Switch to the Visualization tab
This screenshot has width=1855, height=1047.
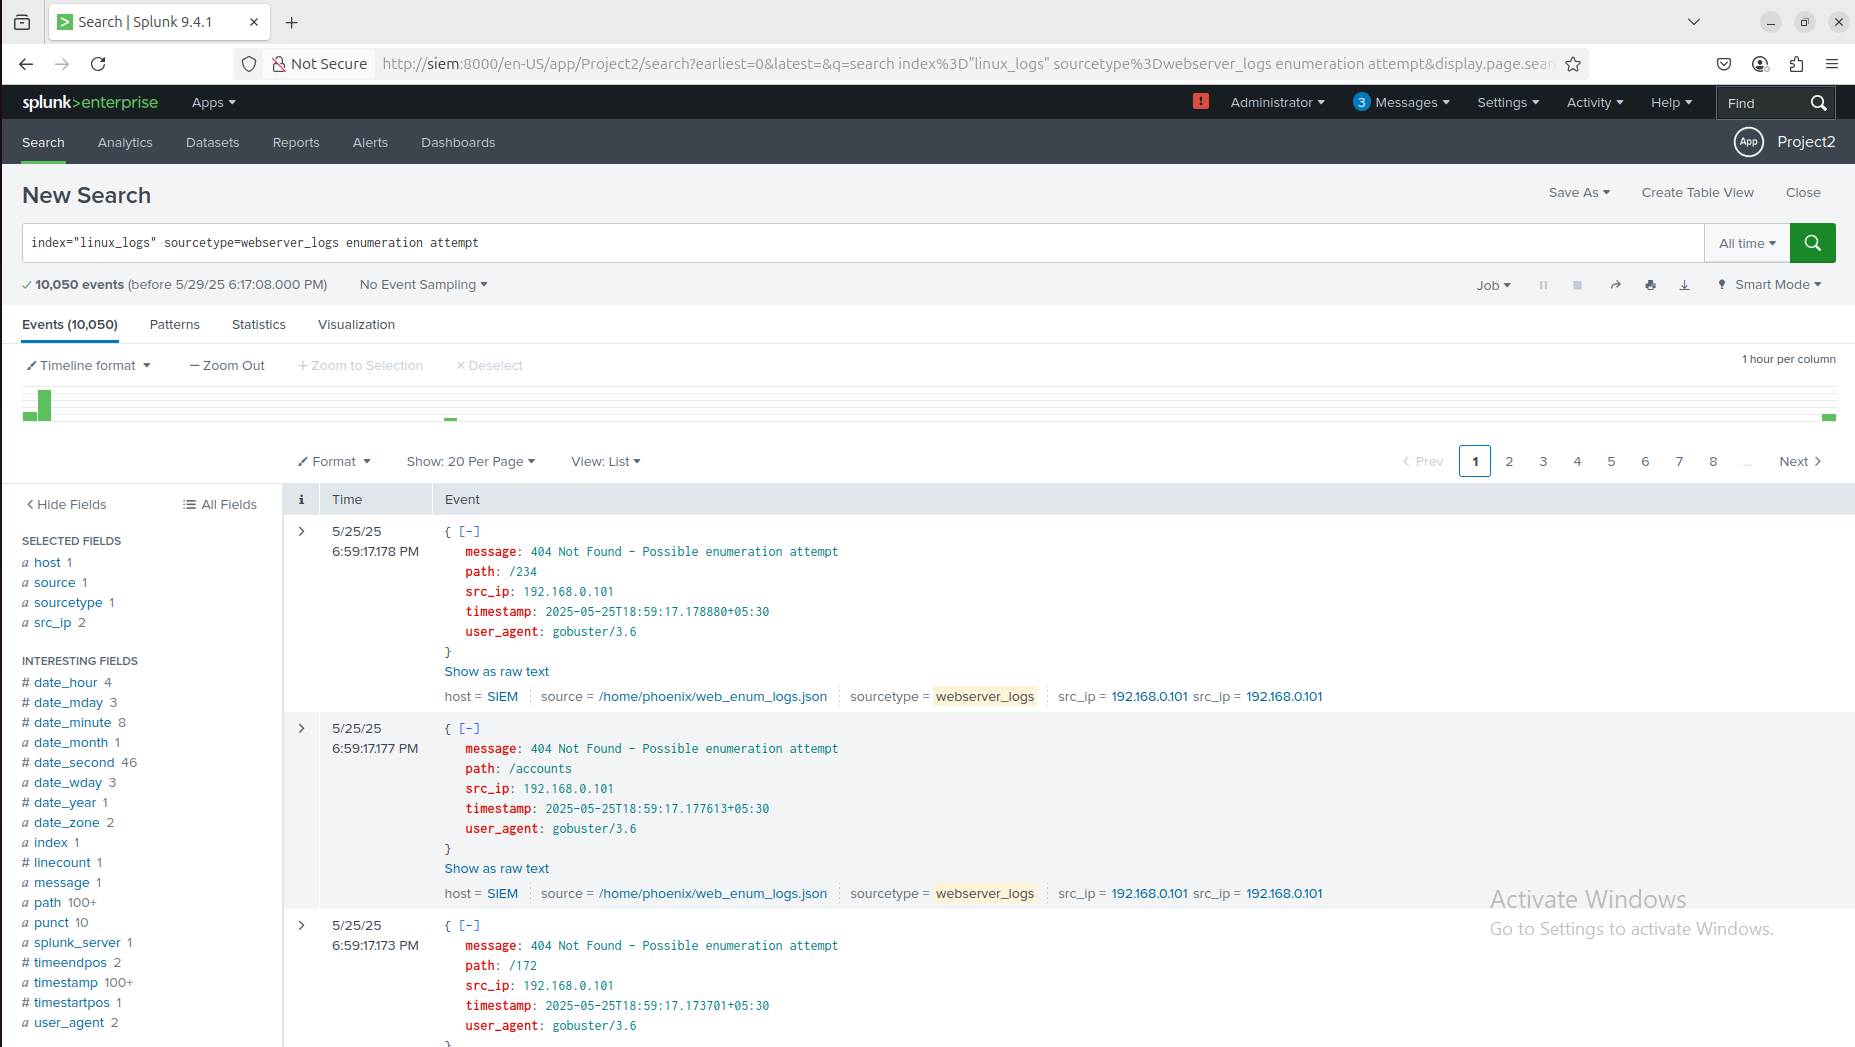pyautogui.click(x=356, y=325)
